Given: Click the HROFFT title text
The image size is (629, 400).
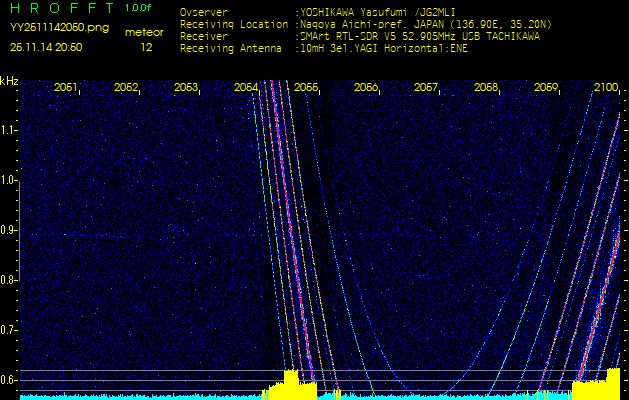Looking at the screenshot, I should click(60, 9).
